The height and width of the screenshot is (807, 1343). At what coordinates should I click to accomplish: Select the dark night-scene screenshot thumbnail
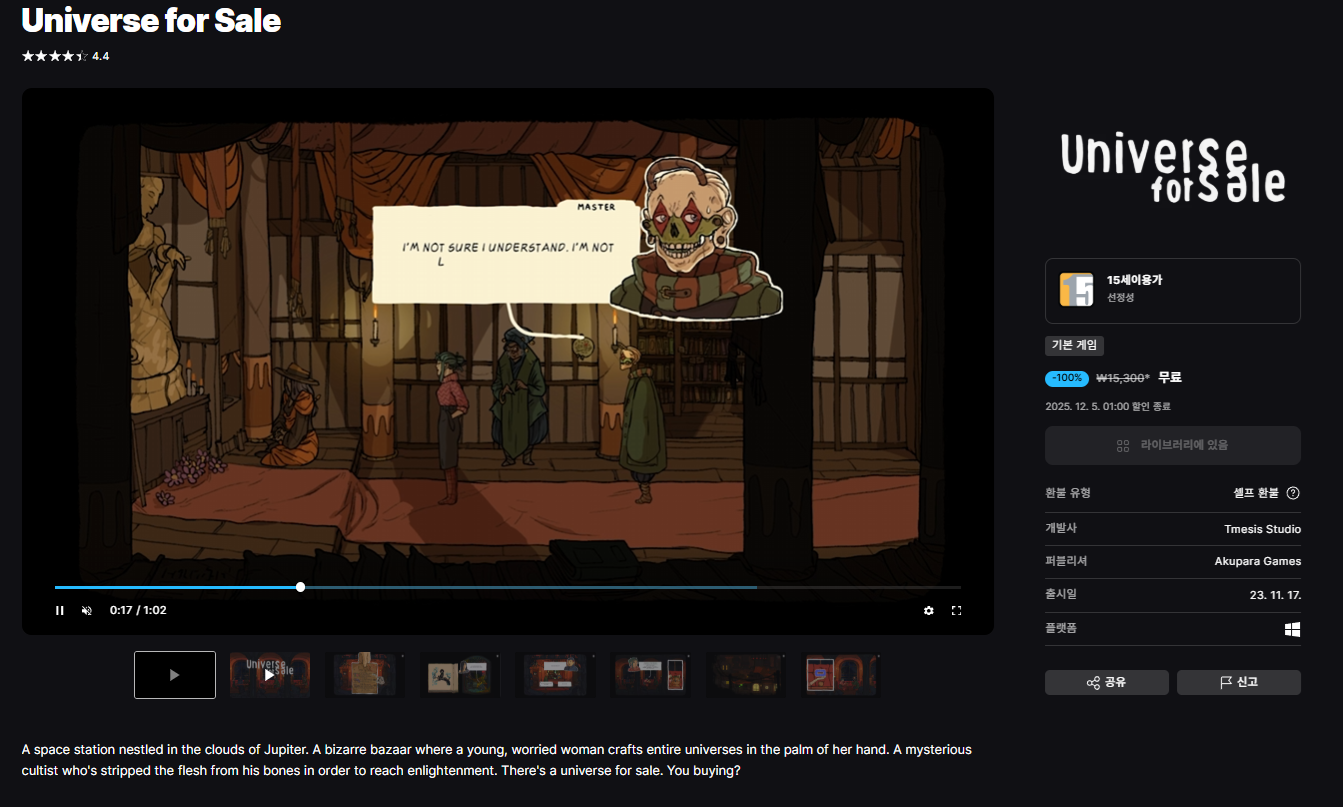click(x=746, y=675)
